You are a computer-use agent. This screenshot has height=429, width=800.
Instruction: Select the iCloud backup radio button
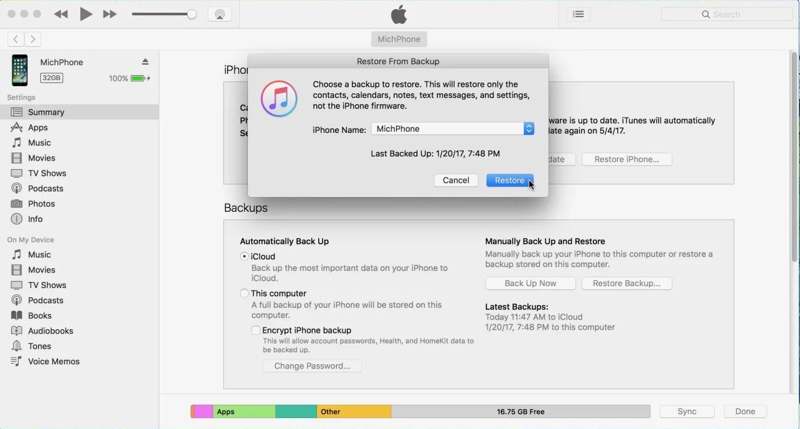(x=244, y=257)
